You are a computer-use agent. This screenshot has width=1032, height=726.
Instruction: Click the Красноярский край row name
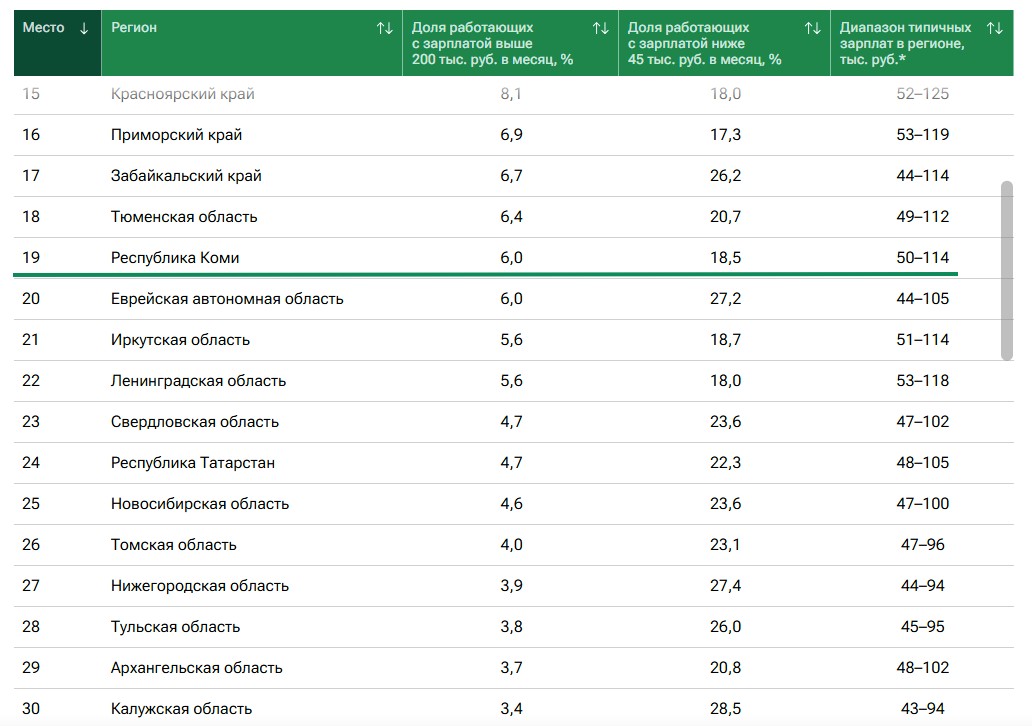[182, 94]
